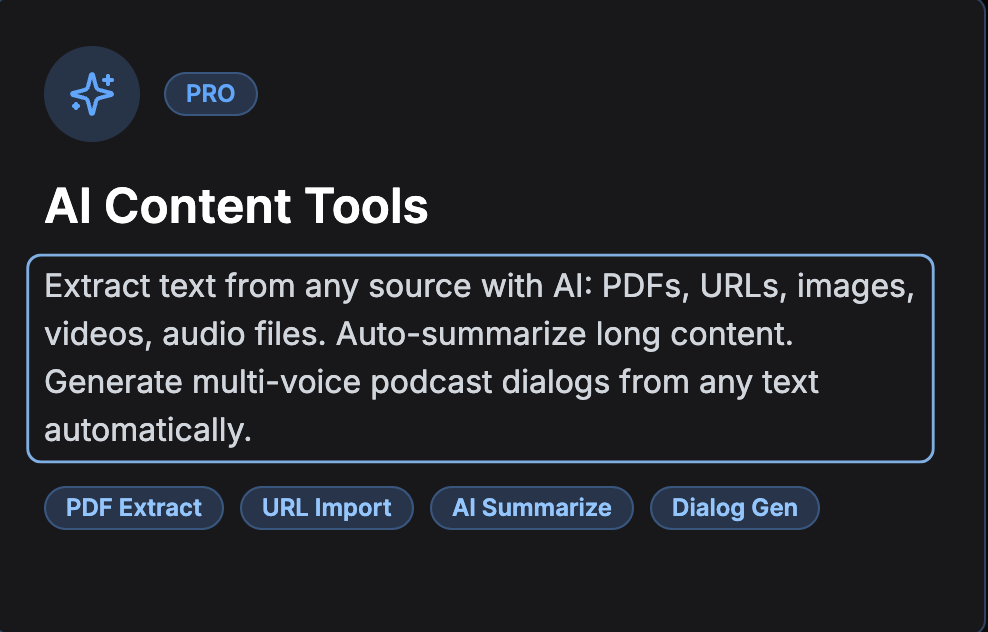Tap the AI Summarize tag pill
Screen dimensions: 988x632
pos(531,507)
